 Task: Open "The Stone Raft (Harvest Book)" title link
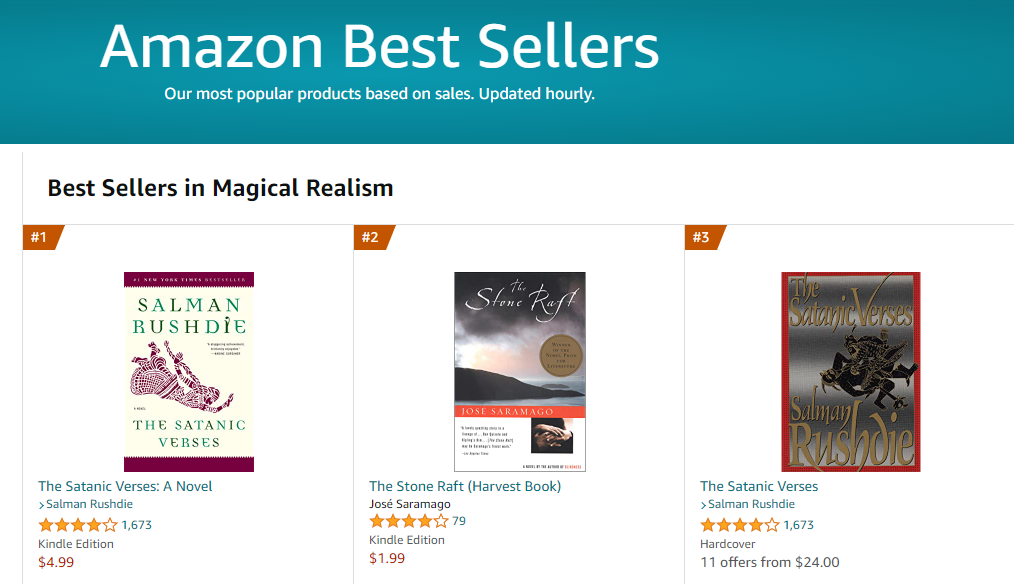point(465,486)
